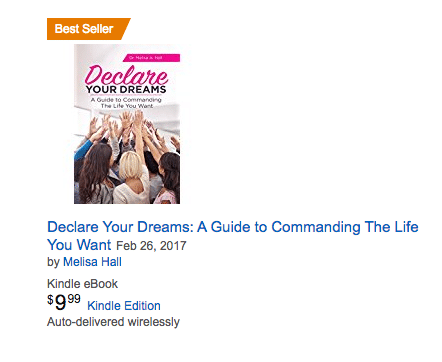442x362 pixels.
Task: Click the pink author banner on cover
Action: coord(152,58)
